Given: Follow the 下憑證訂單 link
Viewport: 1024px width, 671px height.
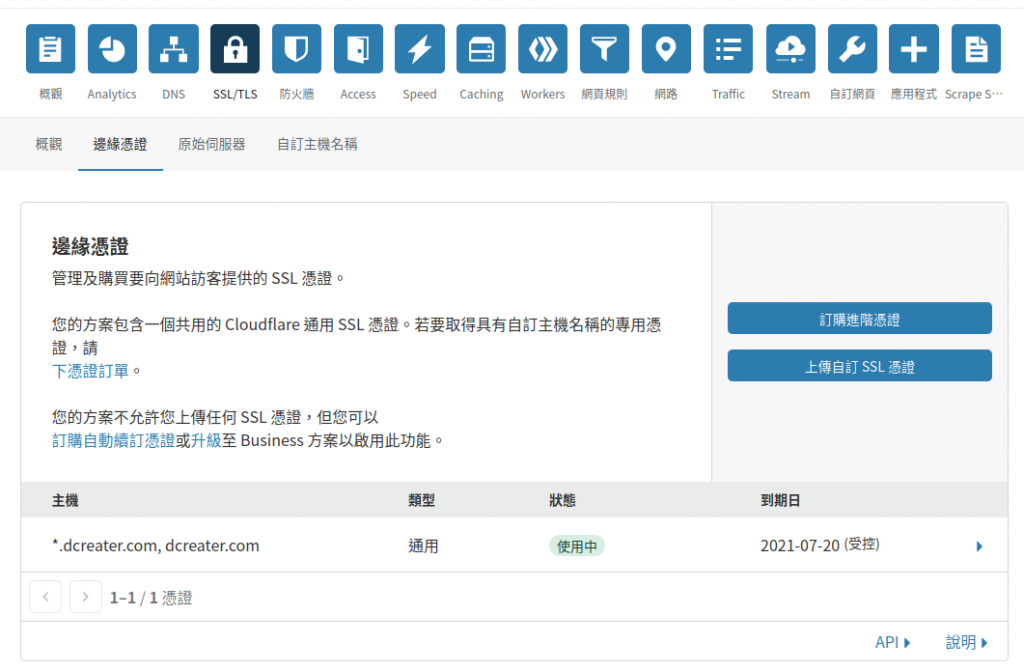Looking at the screenshot, I should (x=90, y=371).
